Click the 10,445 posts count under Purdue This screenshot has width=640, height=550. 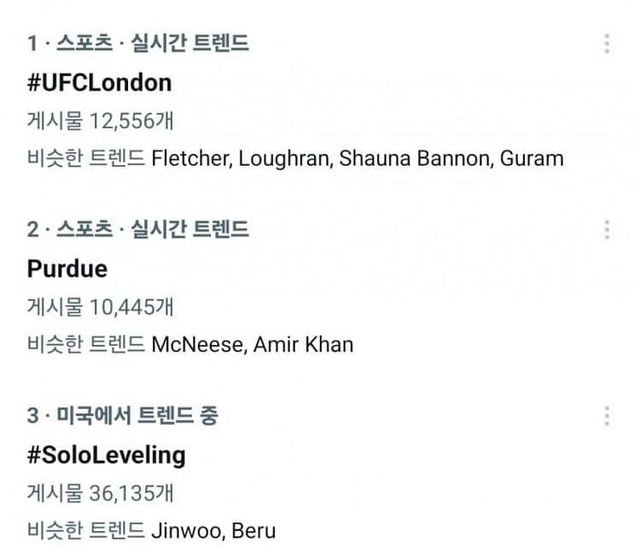point(101,307)
